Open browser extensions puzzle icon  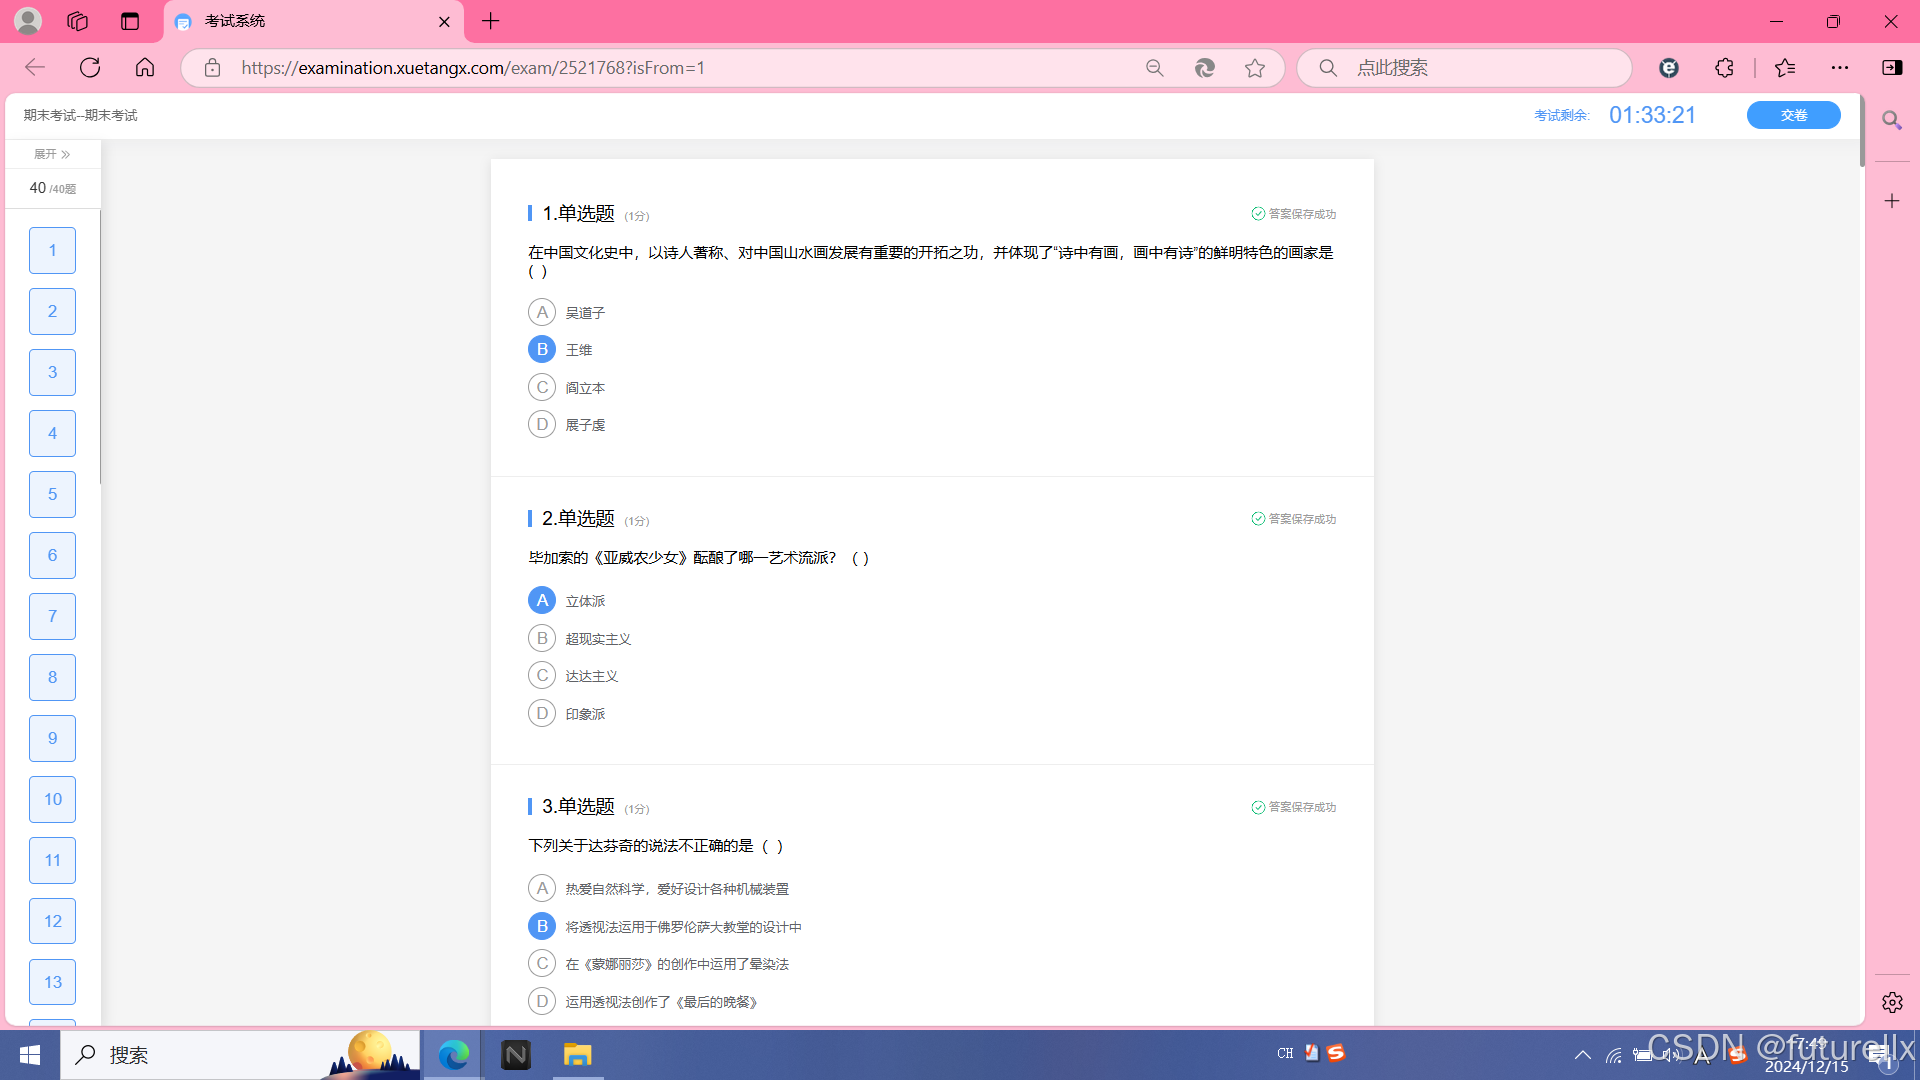click(1724, 68)
